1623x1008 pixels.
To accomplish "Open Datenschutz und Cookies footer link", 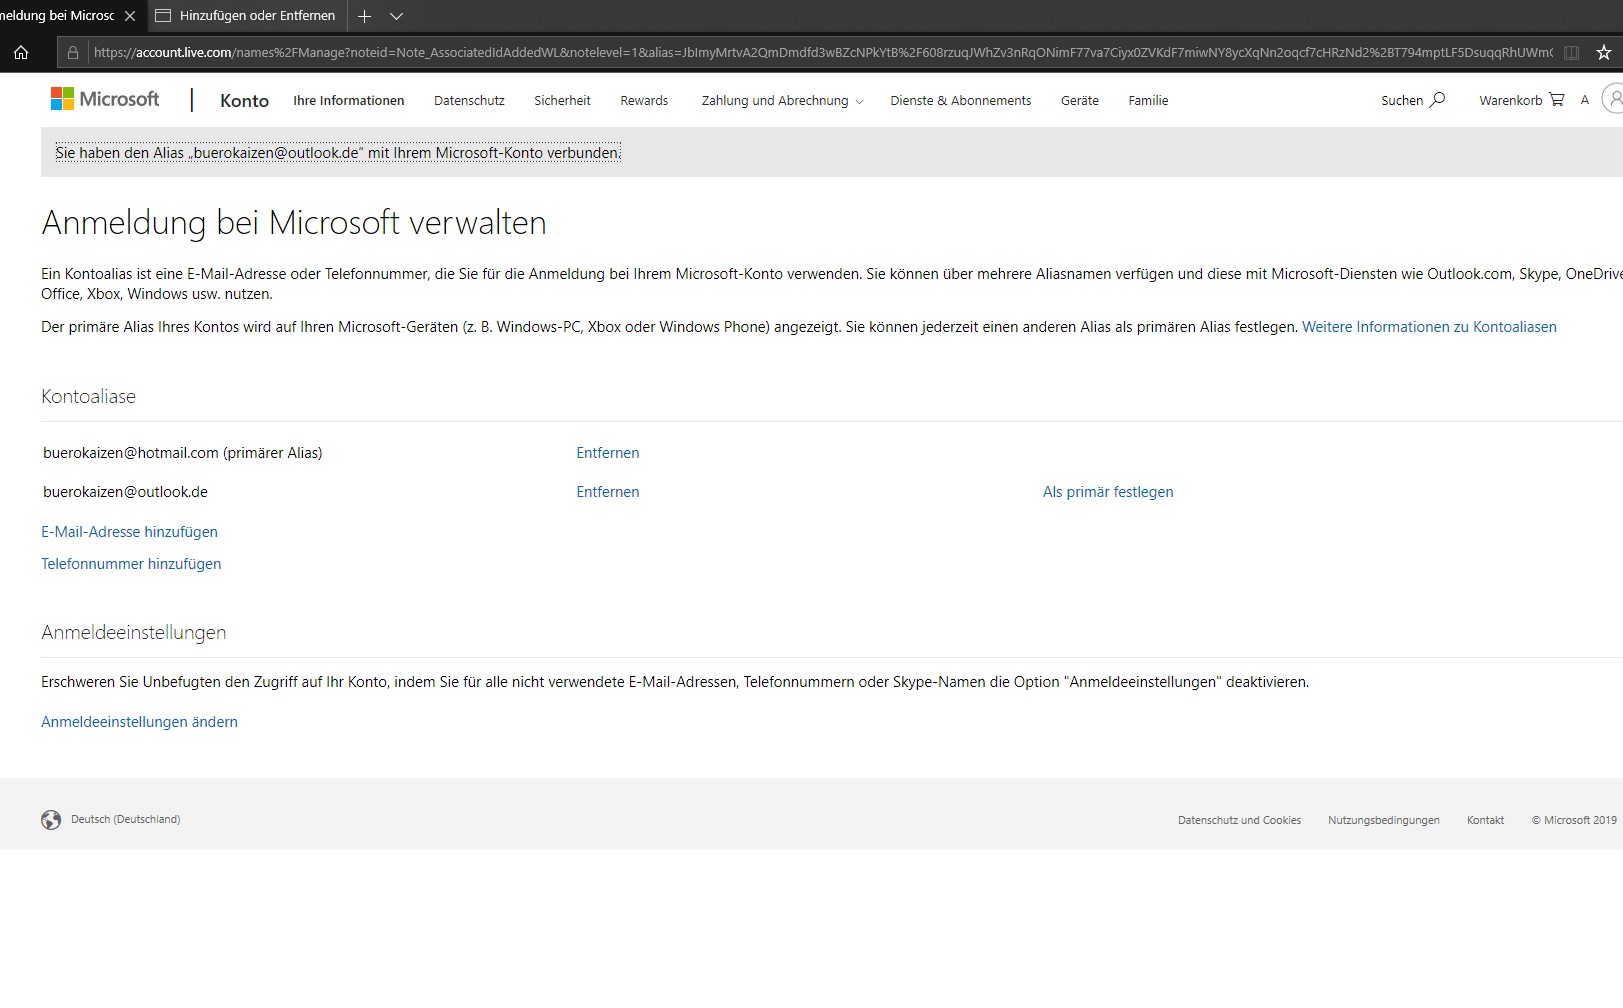I will coord(1239,820).
